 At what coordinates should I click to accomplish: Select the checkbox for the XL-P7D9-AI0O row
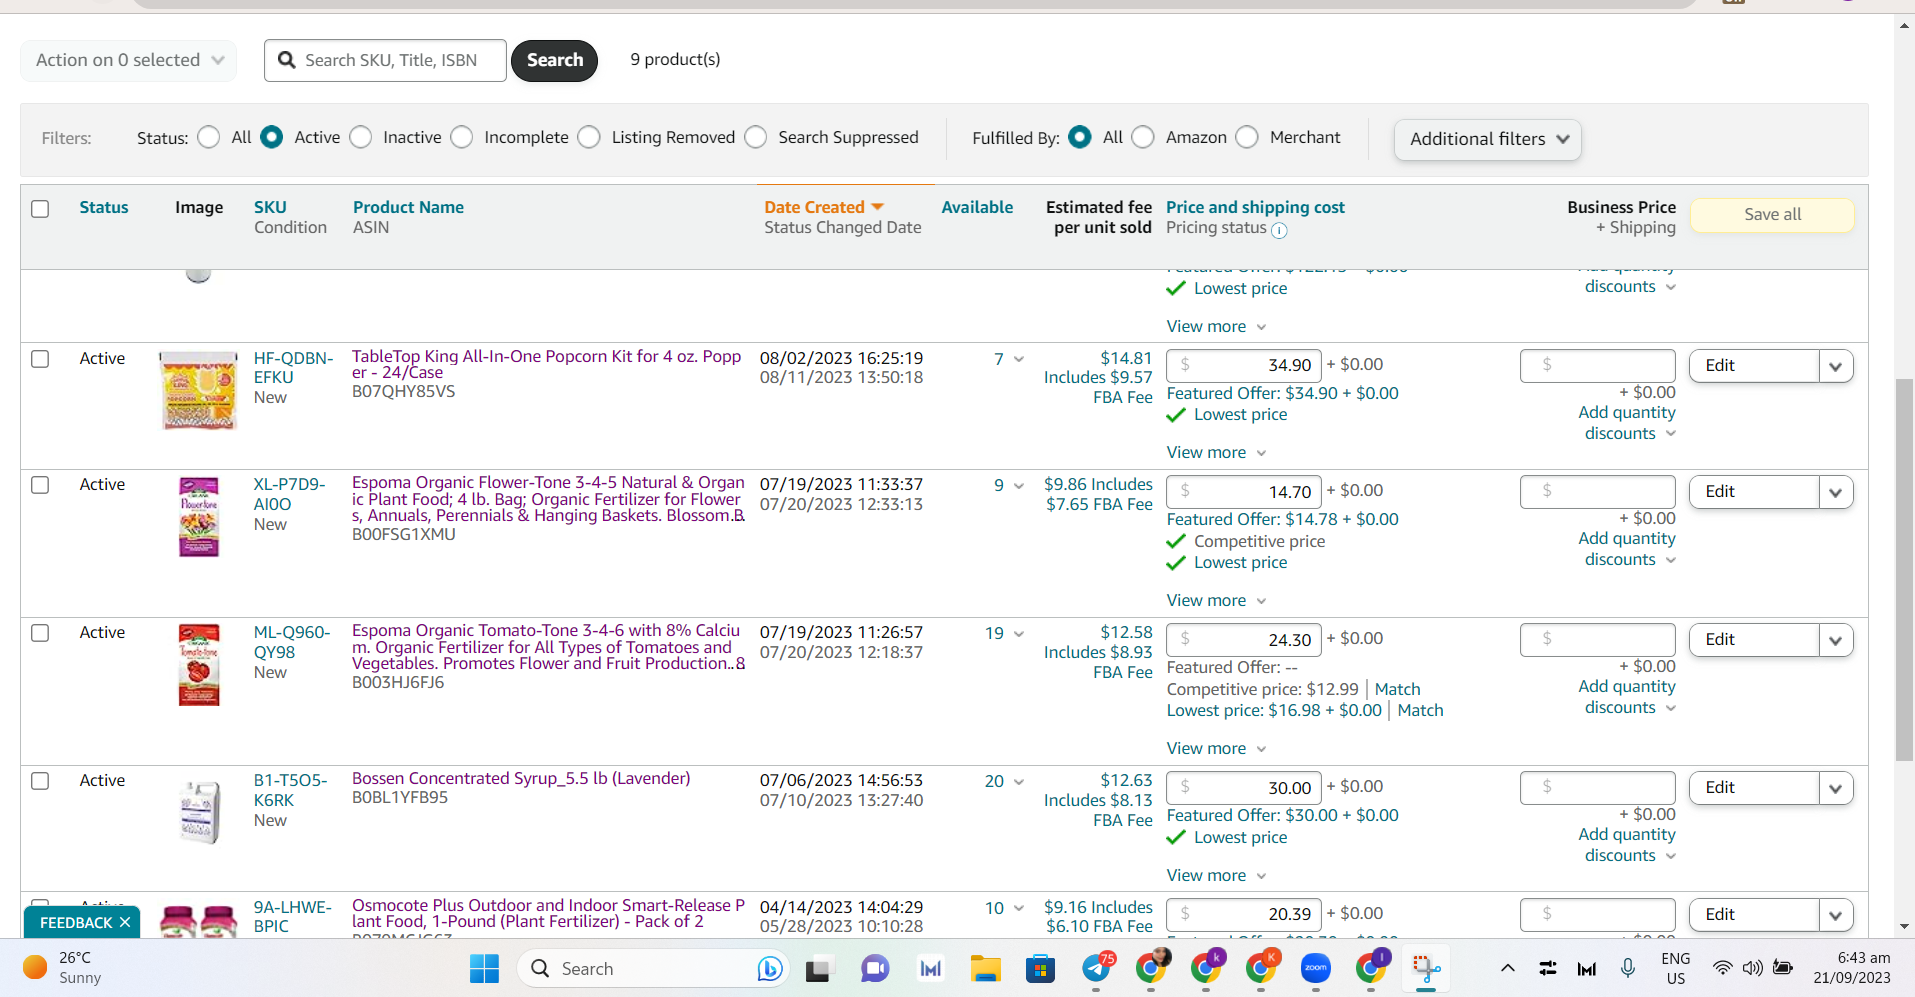click(x=40, y=484)
